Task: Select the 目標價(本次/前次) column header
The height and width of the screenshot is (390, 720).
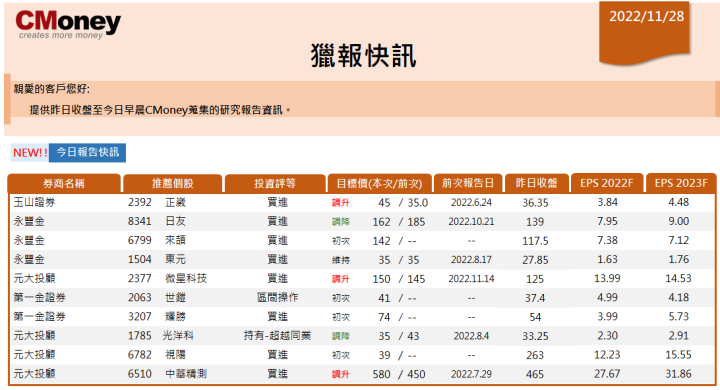Action: pyautogui.click(x=379, y=183)
